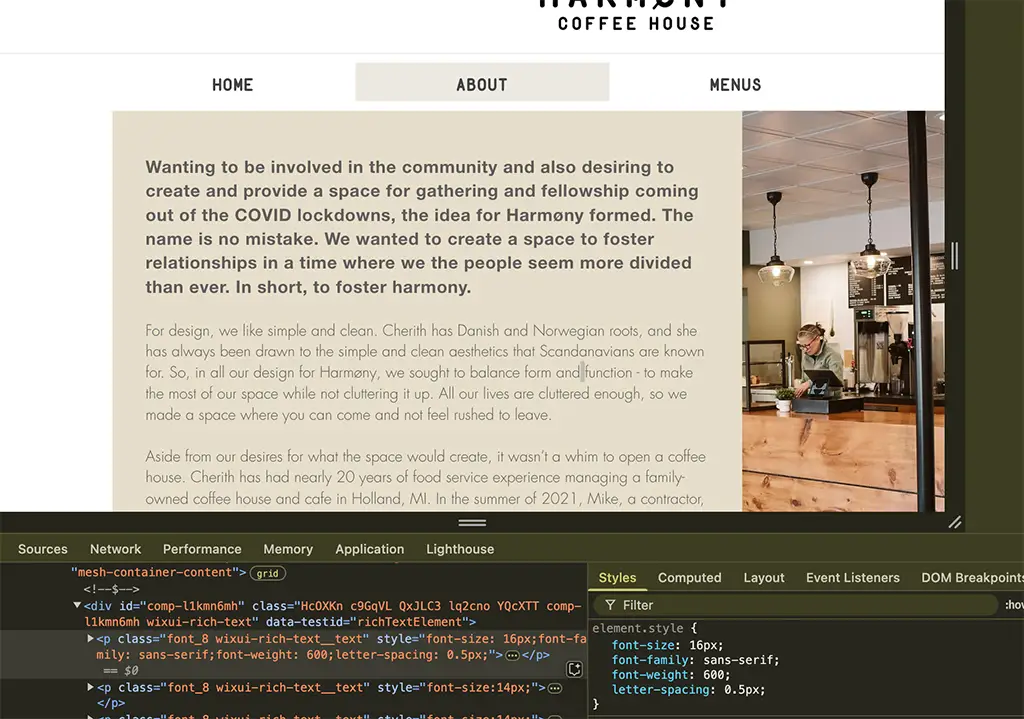The height and width of the screenshot is (719, 1024).
Task: Open the Network panel
Action: 115,548
